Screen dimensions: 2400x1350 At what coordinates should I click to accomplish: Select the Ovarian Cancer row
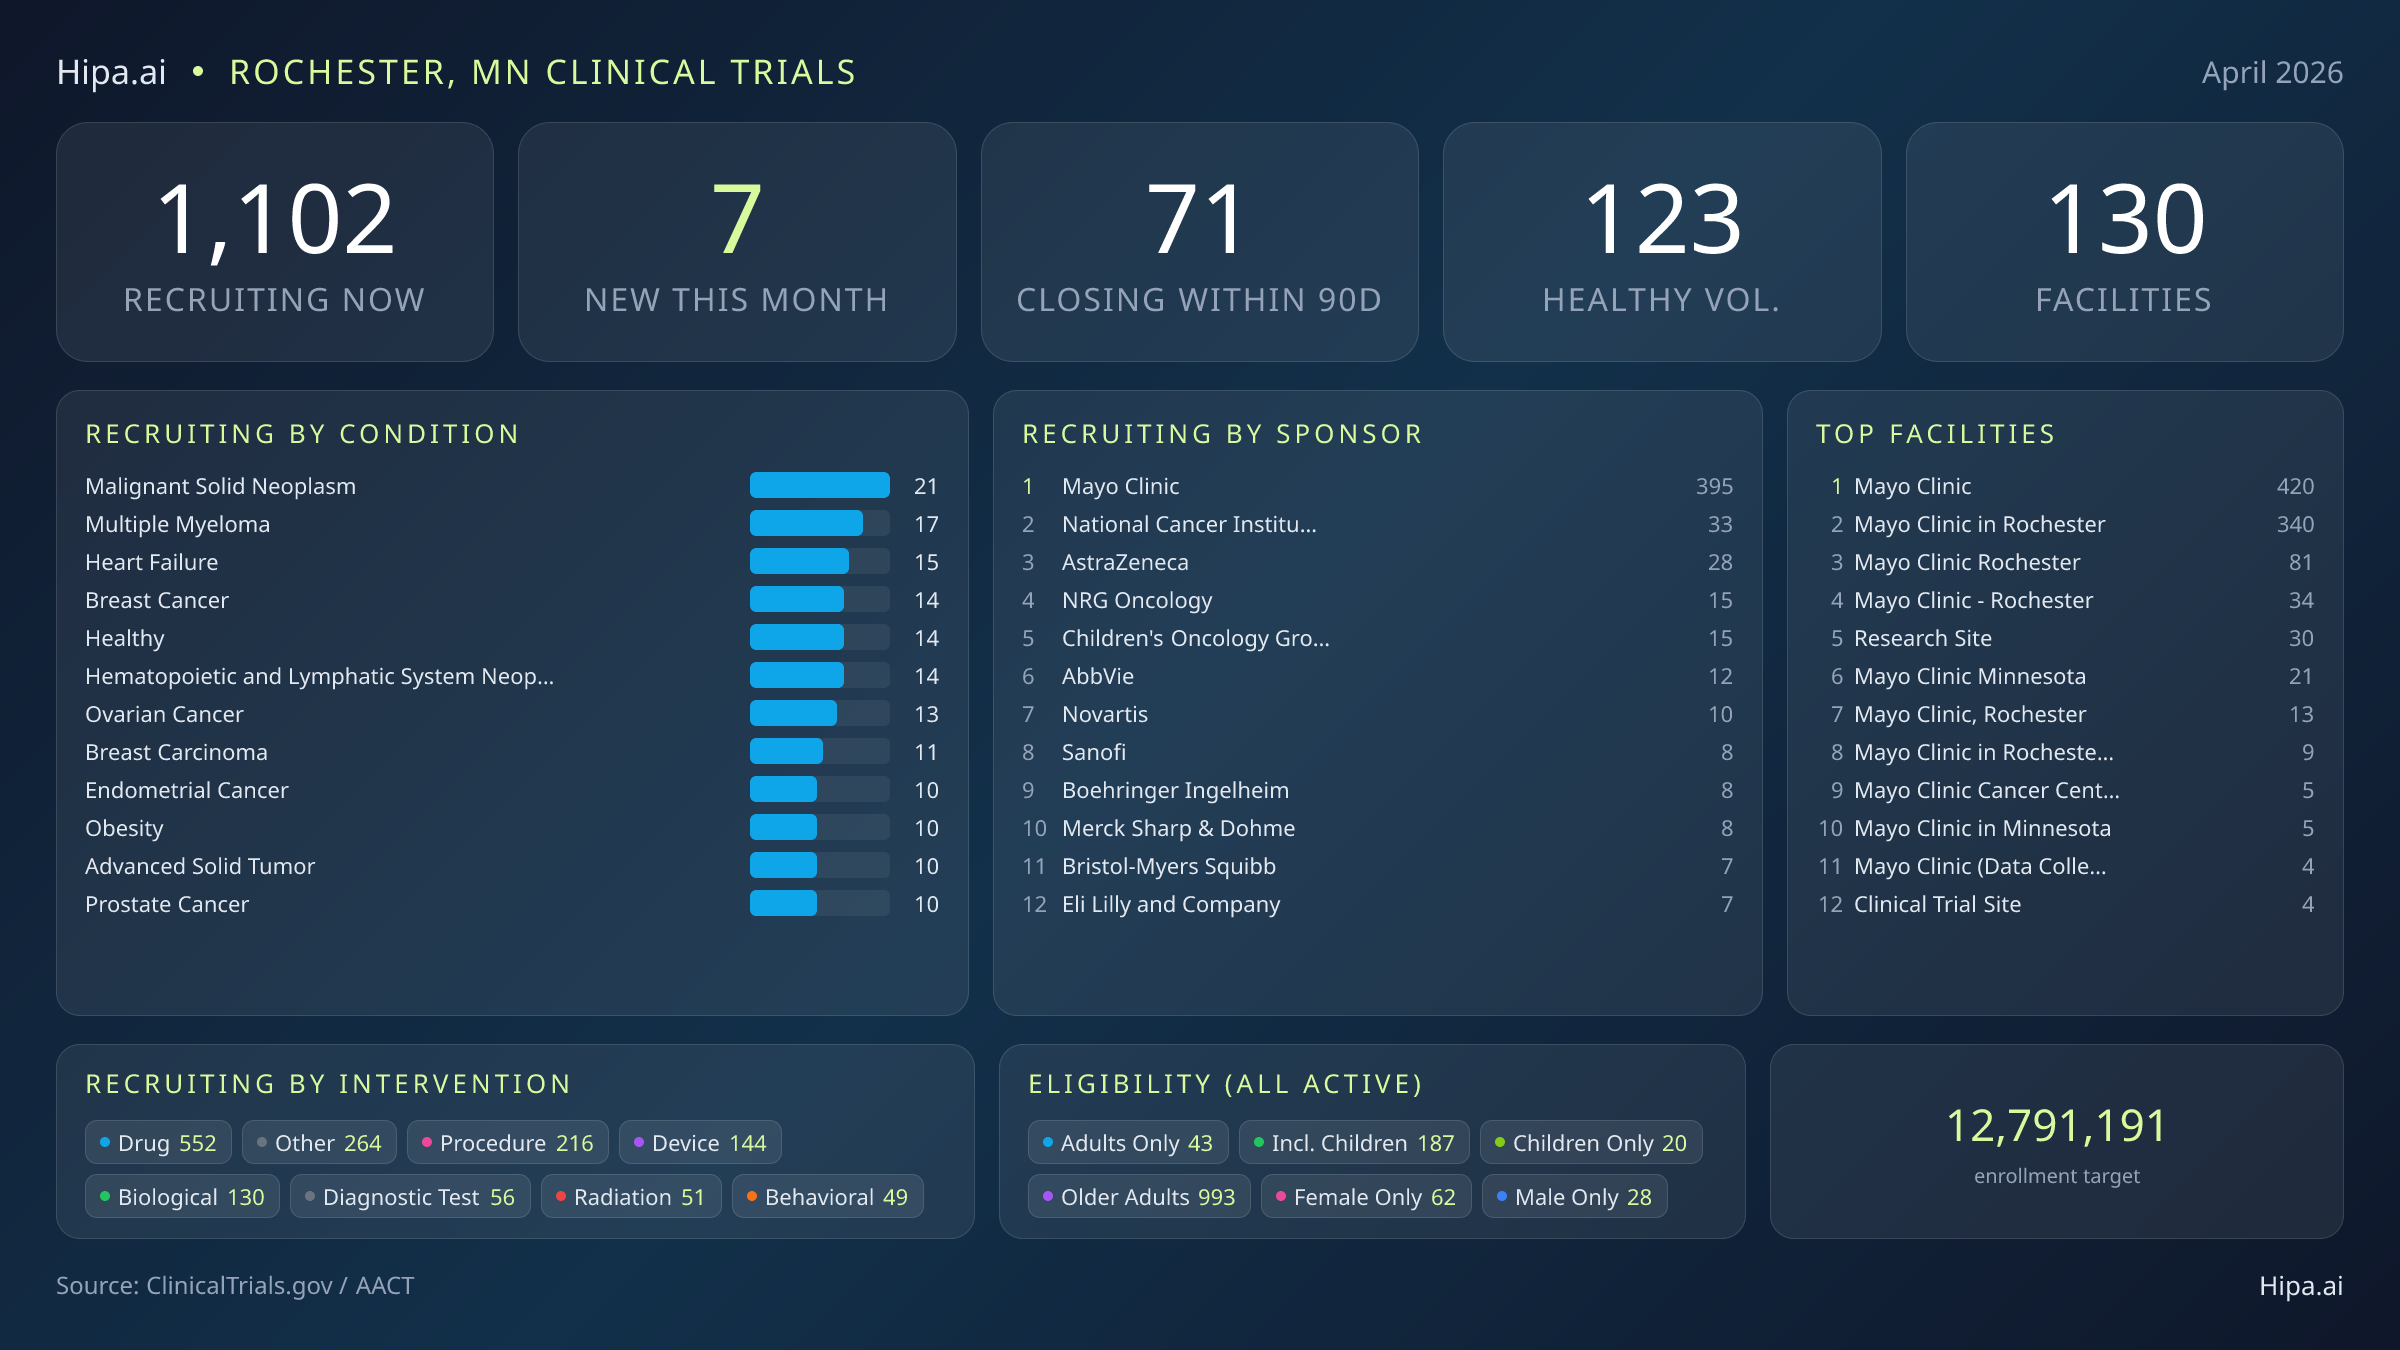(512, 713)
